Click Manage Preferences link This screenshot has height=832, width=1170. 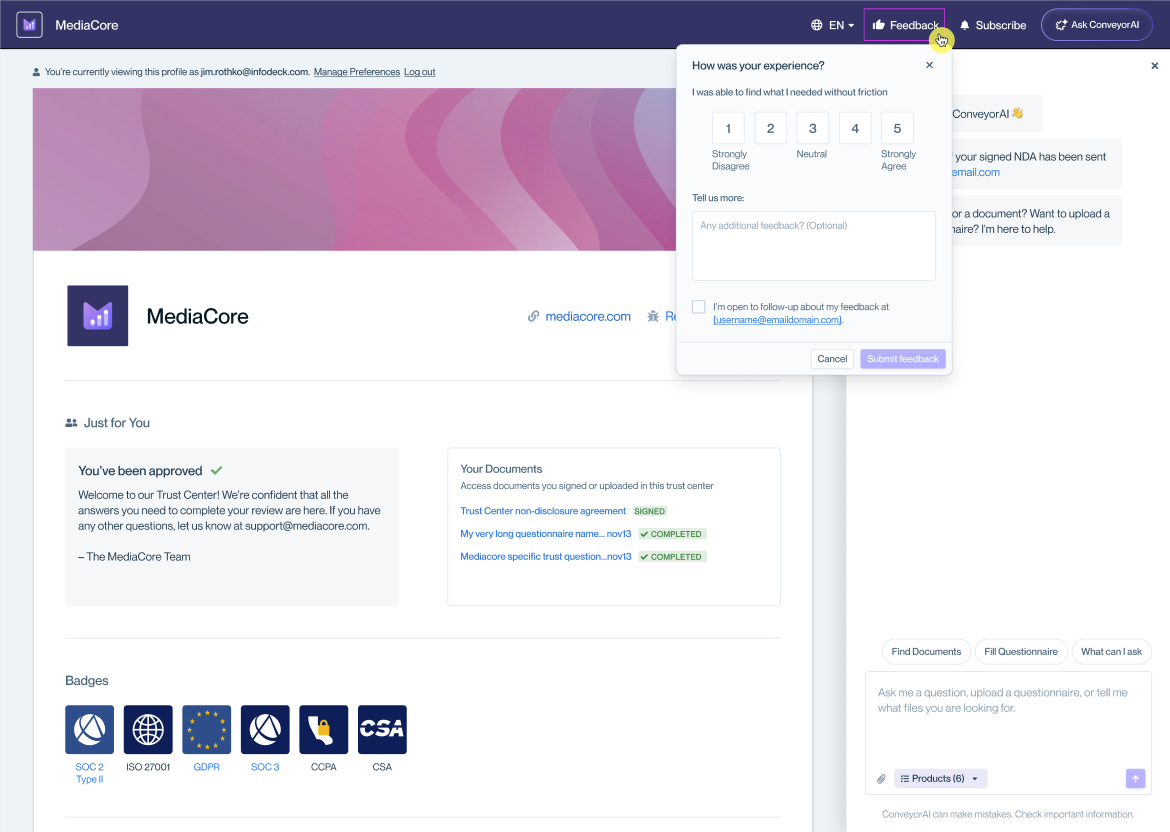click(x=357, y=72)
